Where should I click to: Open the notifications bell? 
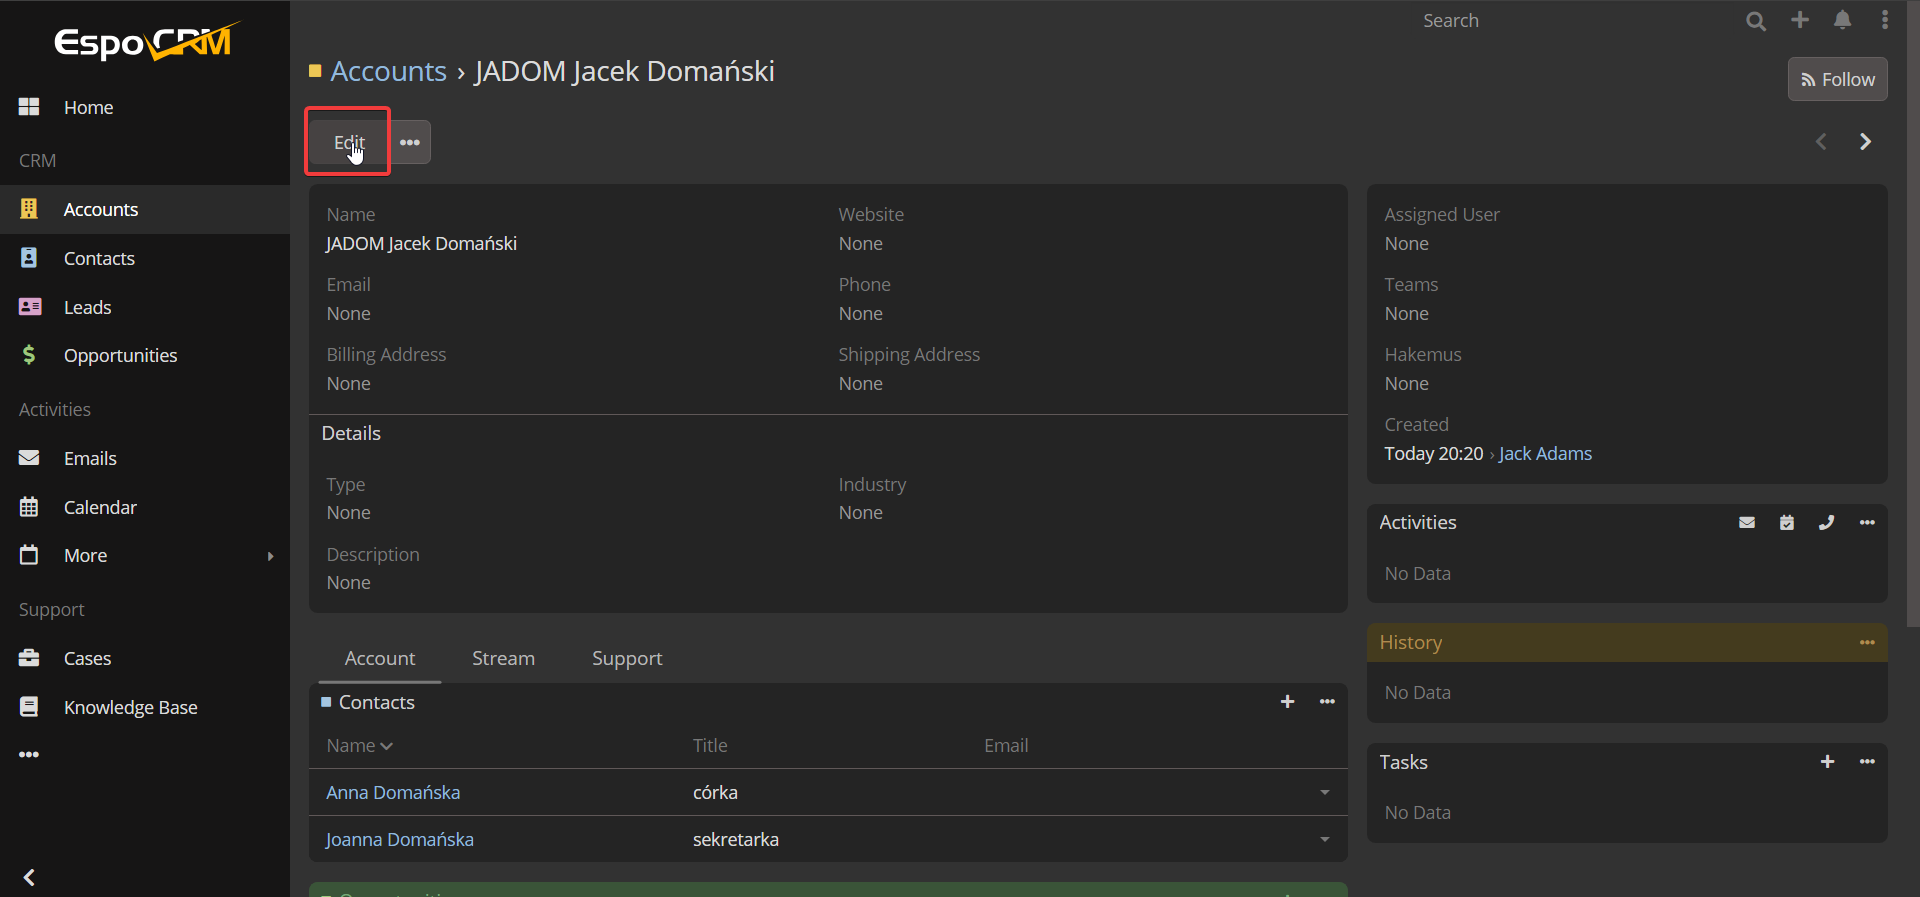1842,20
